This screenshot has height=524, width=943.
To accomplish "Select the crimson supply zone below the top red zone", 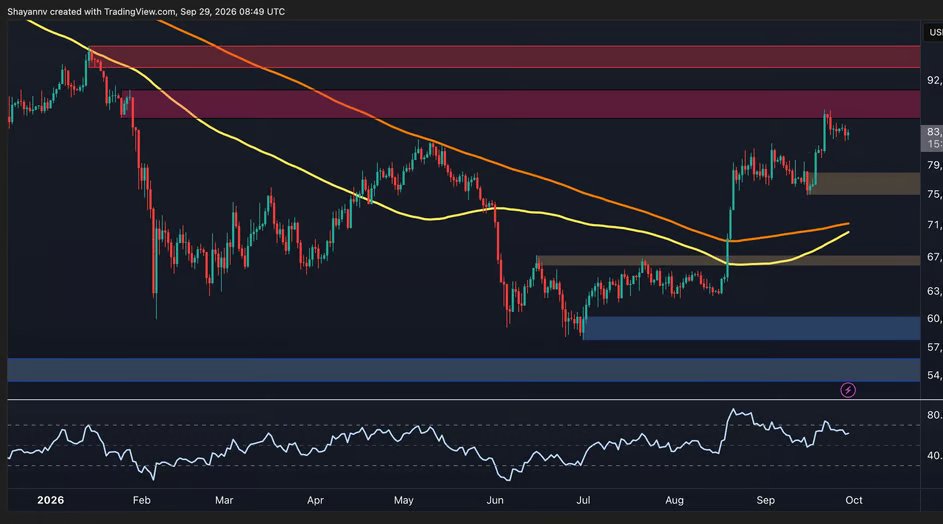I will (x=521, y=104).
